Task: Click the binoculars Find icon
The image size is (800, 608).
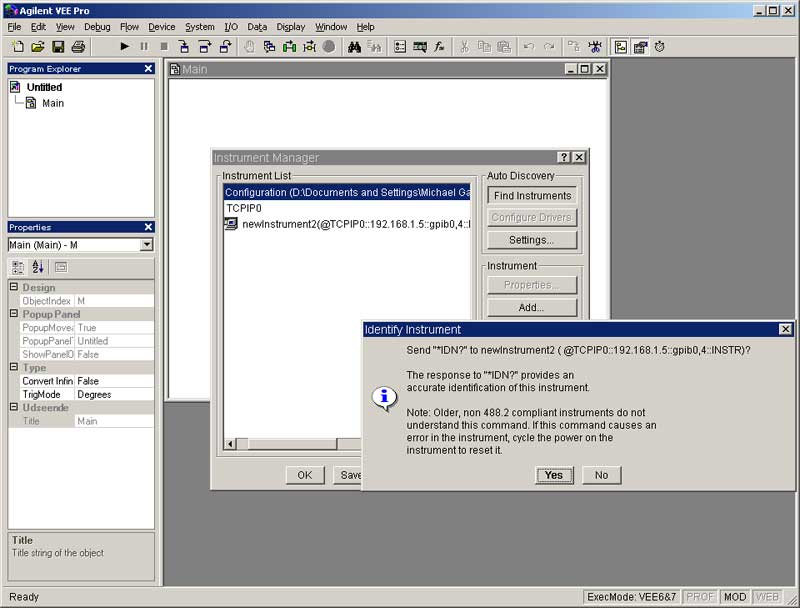Action: (x=354, y=47)
